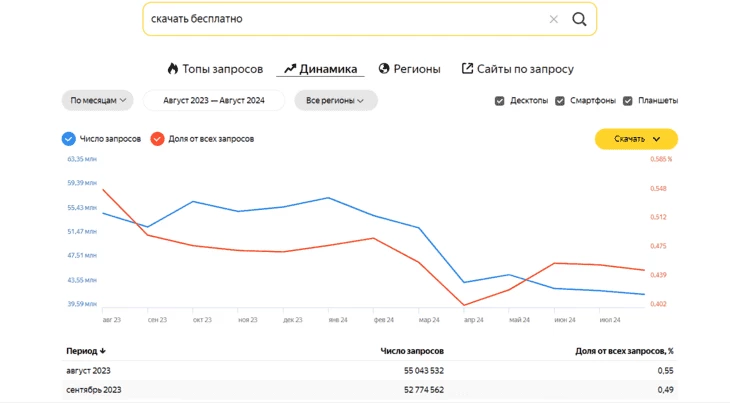Click the 59,39 млн axis value
This screenshot has width=730, height=403.
click(82, 183)
